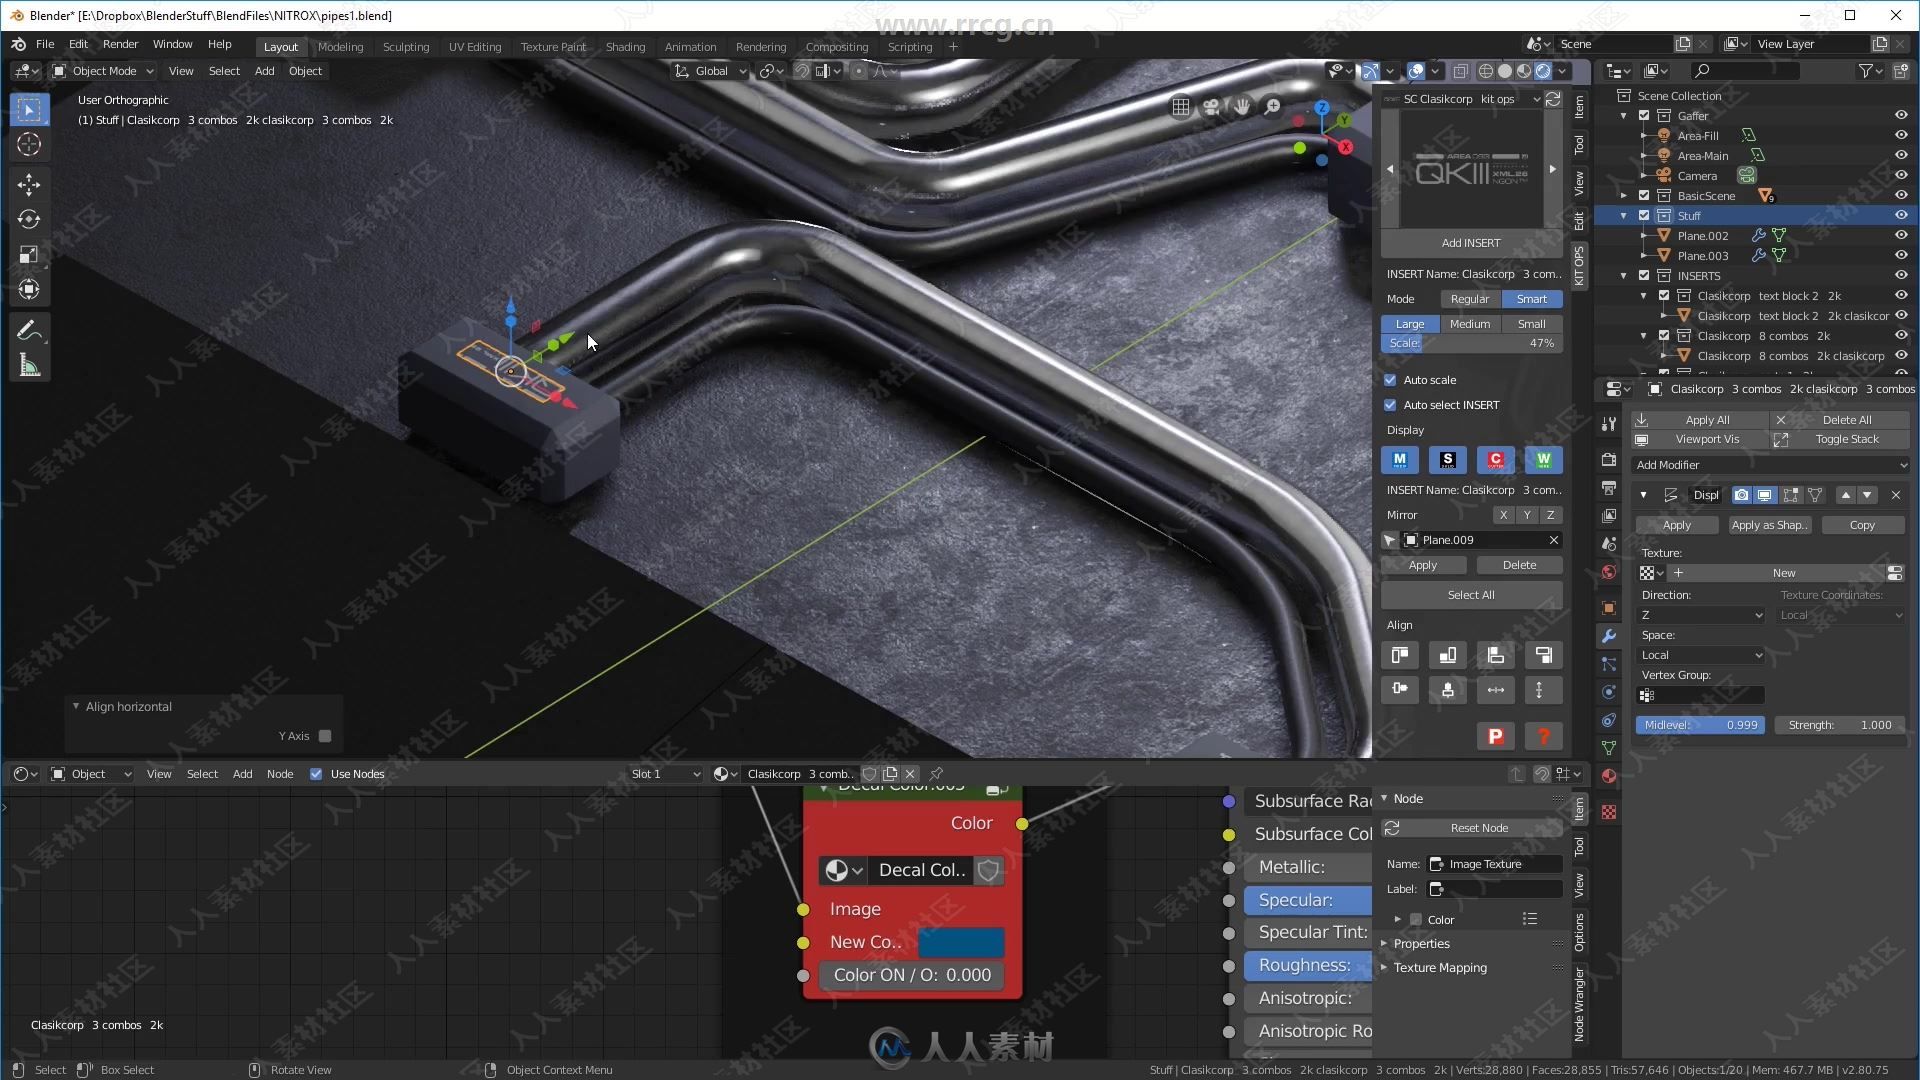The width and height of the screenshot is (1920, 1080).
Task: Click the W icon in INSERT display row
Action: (x=1542, y=459)
